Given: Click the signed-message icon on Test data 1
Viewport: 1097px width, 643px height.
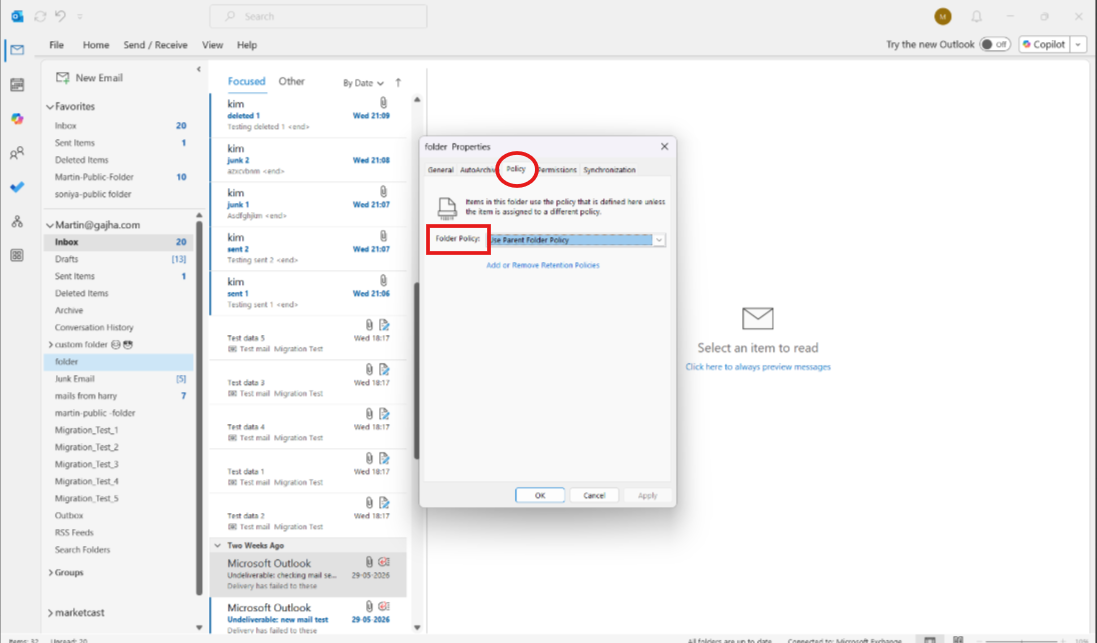Looking at the screenshot, I should tap(384, 459).
